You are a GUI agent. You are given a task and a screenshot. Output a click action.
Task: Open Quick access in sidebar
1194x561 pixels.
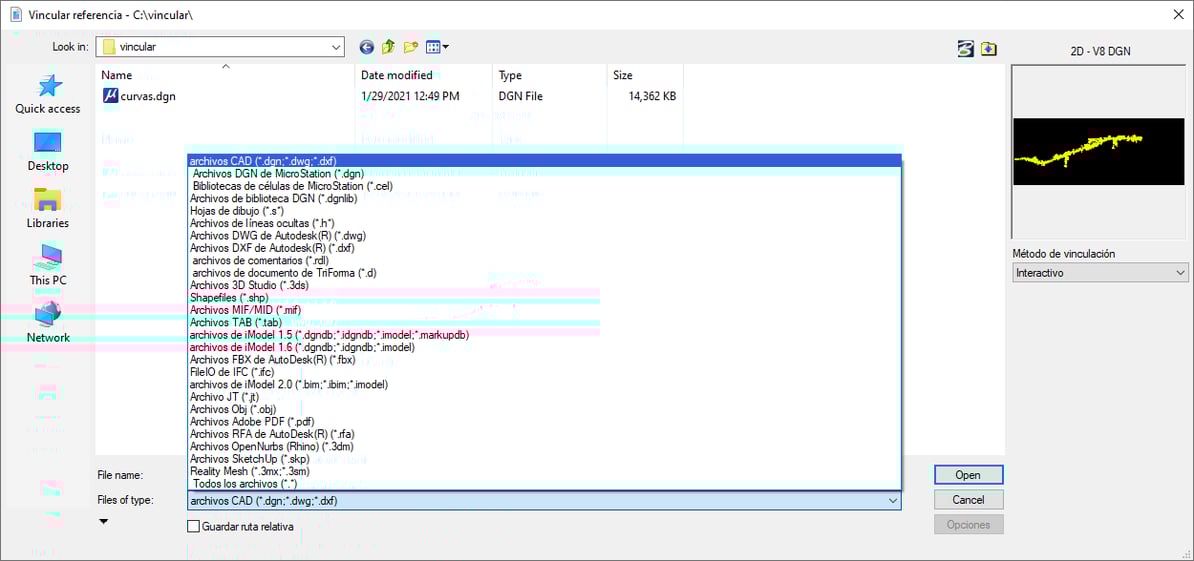tap(48, 94)
